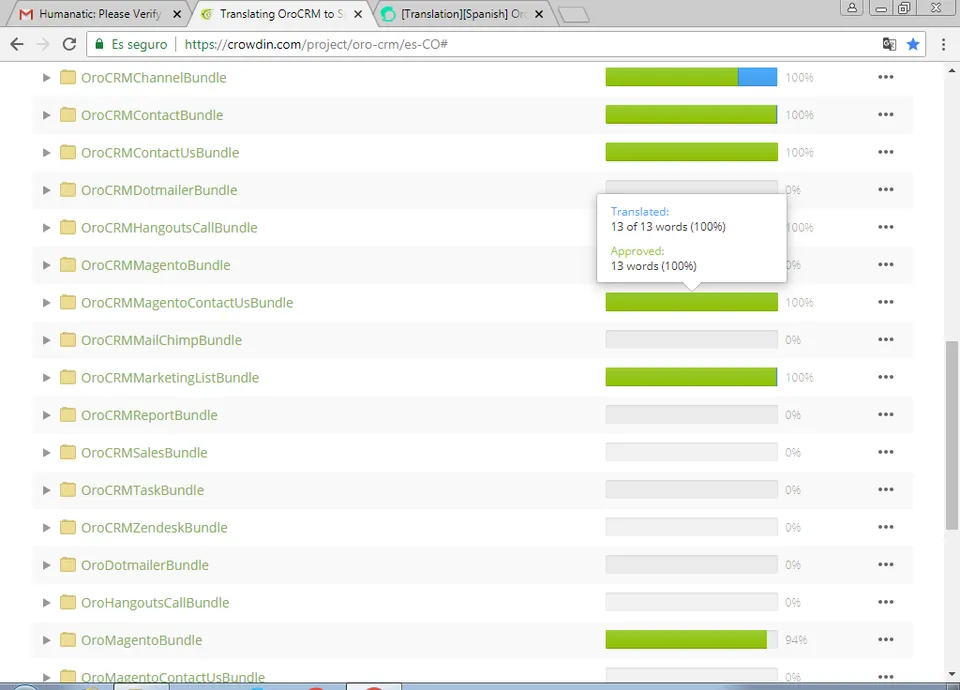Open the OroCRMTaskBundle link
The height and width of the screenshot is (690, 960).
142,490
